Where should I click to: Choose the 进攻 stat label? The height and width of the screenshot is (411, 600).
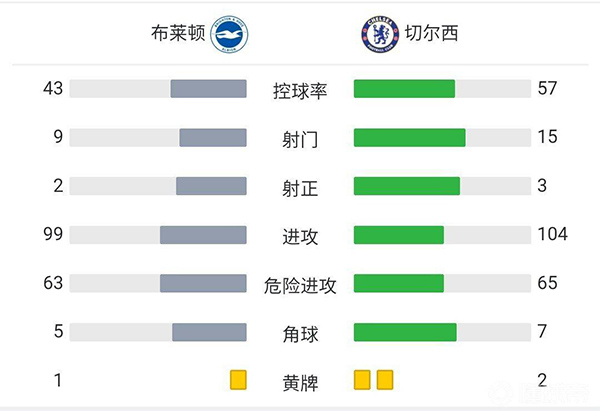click(300, 236)
